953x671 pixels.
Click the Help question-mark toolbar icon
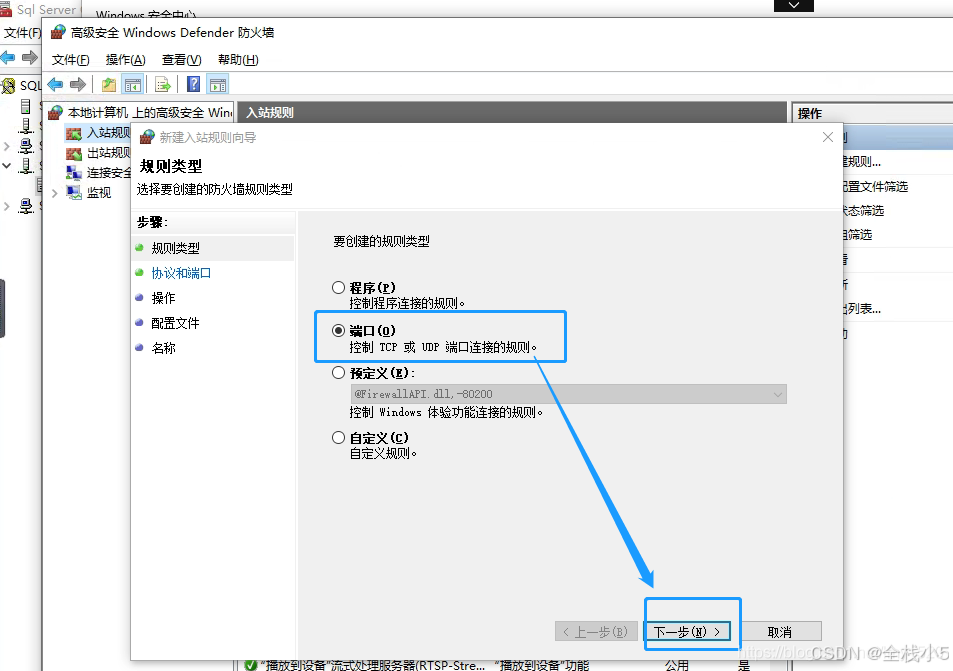(x=193, y=83)
